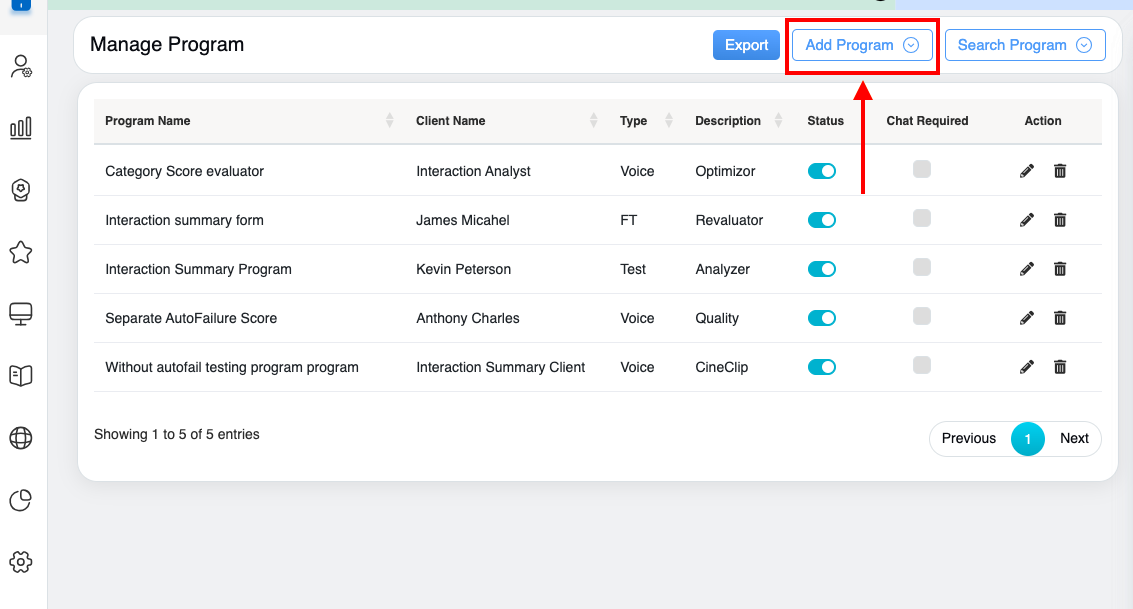Go to Next page of entries
Screen dimensions: 1133x609
click(1074, 438)
